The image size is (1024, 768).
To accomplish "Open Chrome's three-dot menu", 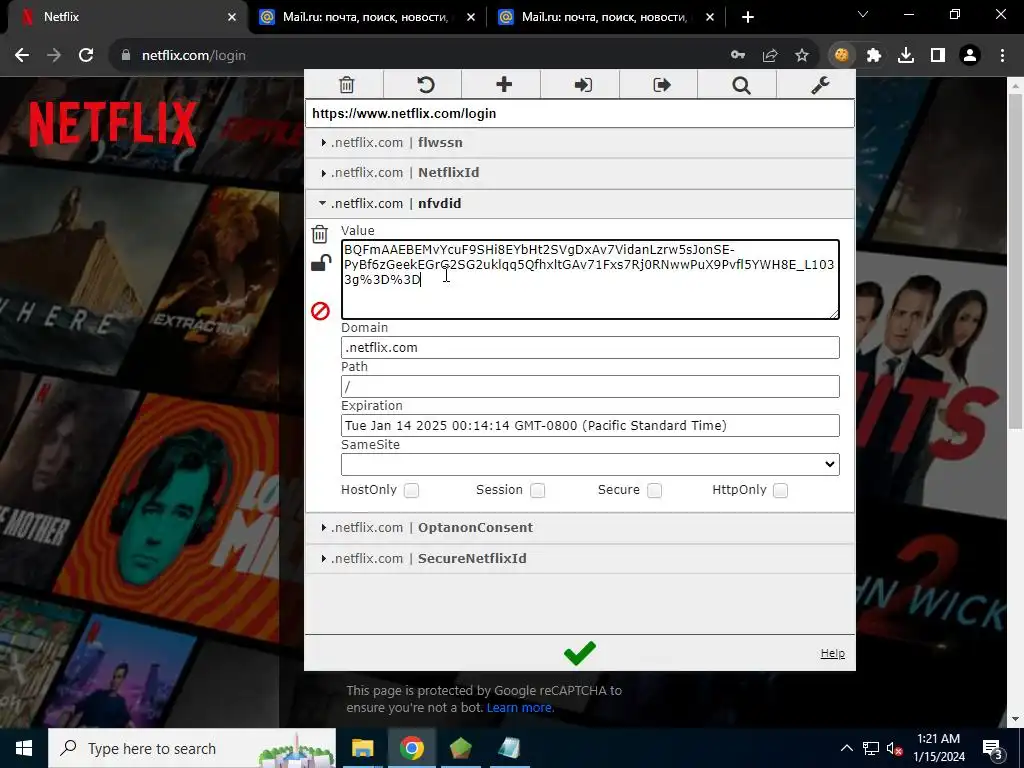I will tap(1002, 56).
